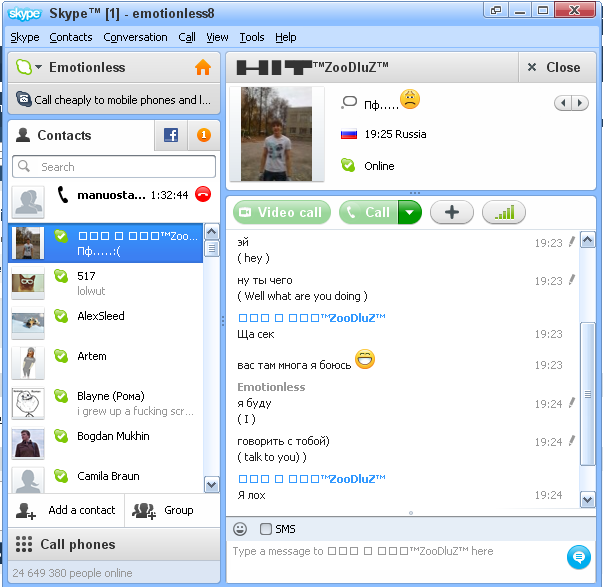Viewport: 603px width, 587px height.
Task: Open the Contacts menu
Action: pos(71,37)
